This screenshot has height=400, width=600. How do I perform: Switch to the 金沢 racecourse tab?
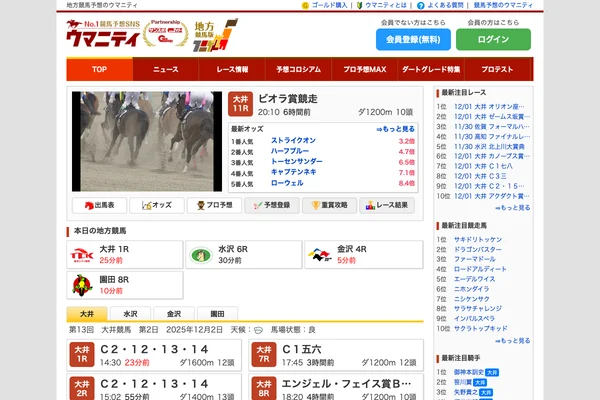point(174,314)
